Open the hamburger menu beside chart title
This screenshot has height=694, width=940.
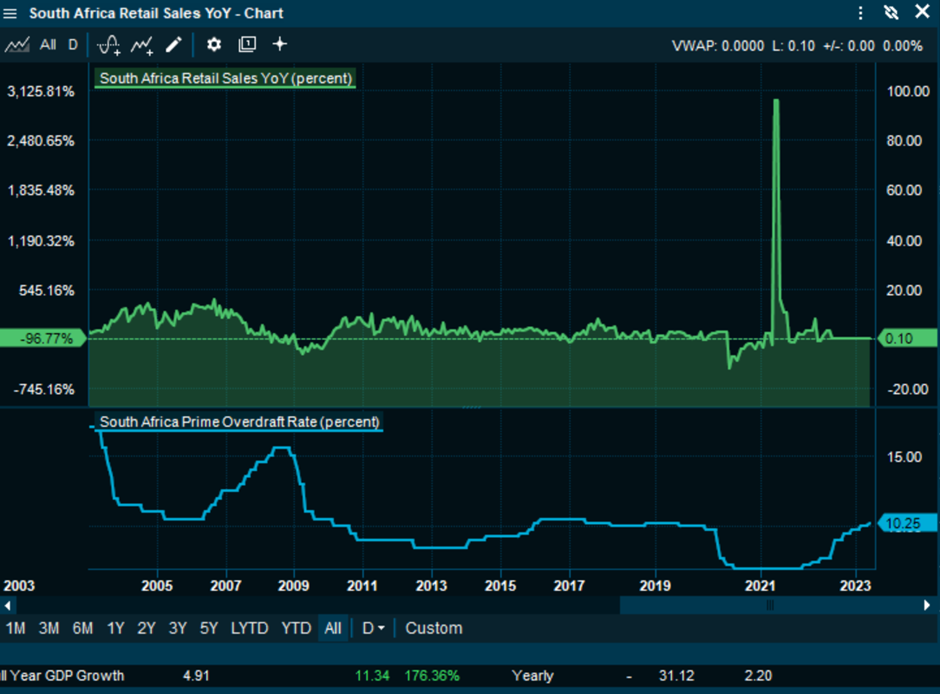tap(10, 13)
